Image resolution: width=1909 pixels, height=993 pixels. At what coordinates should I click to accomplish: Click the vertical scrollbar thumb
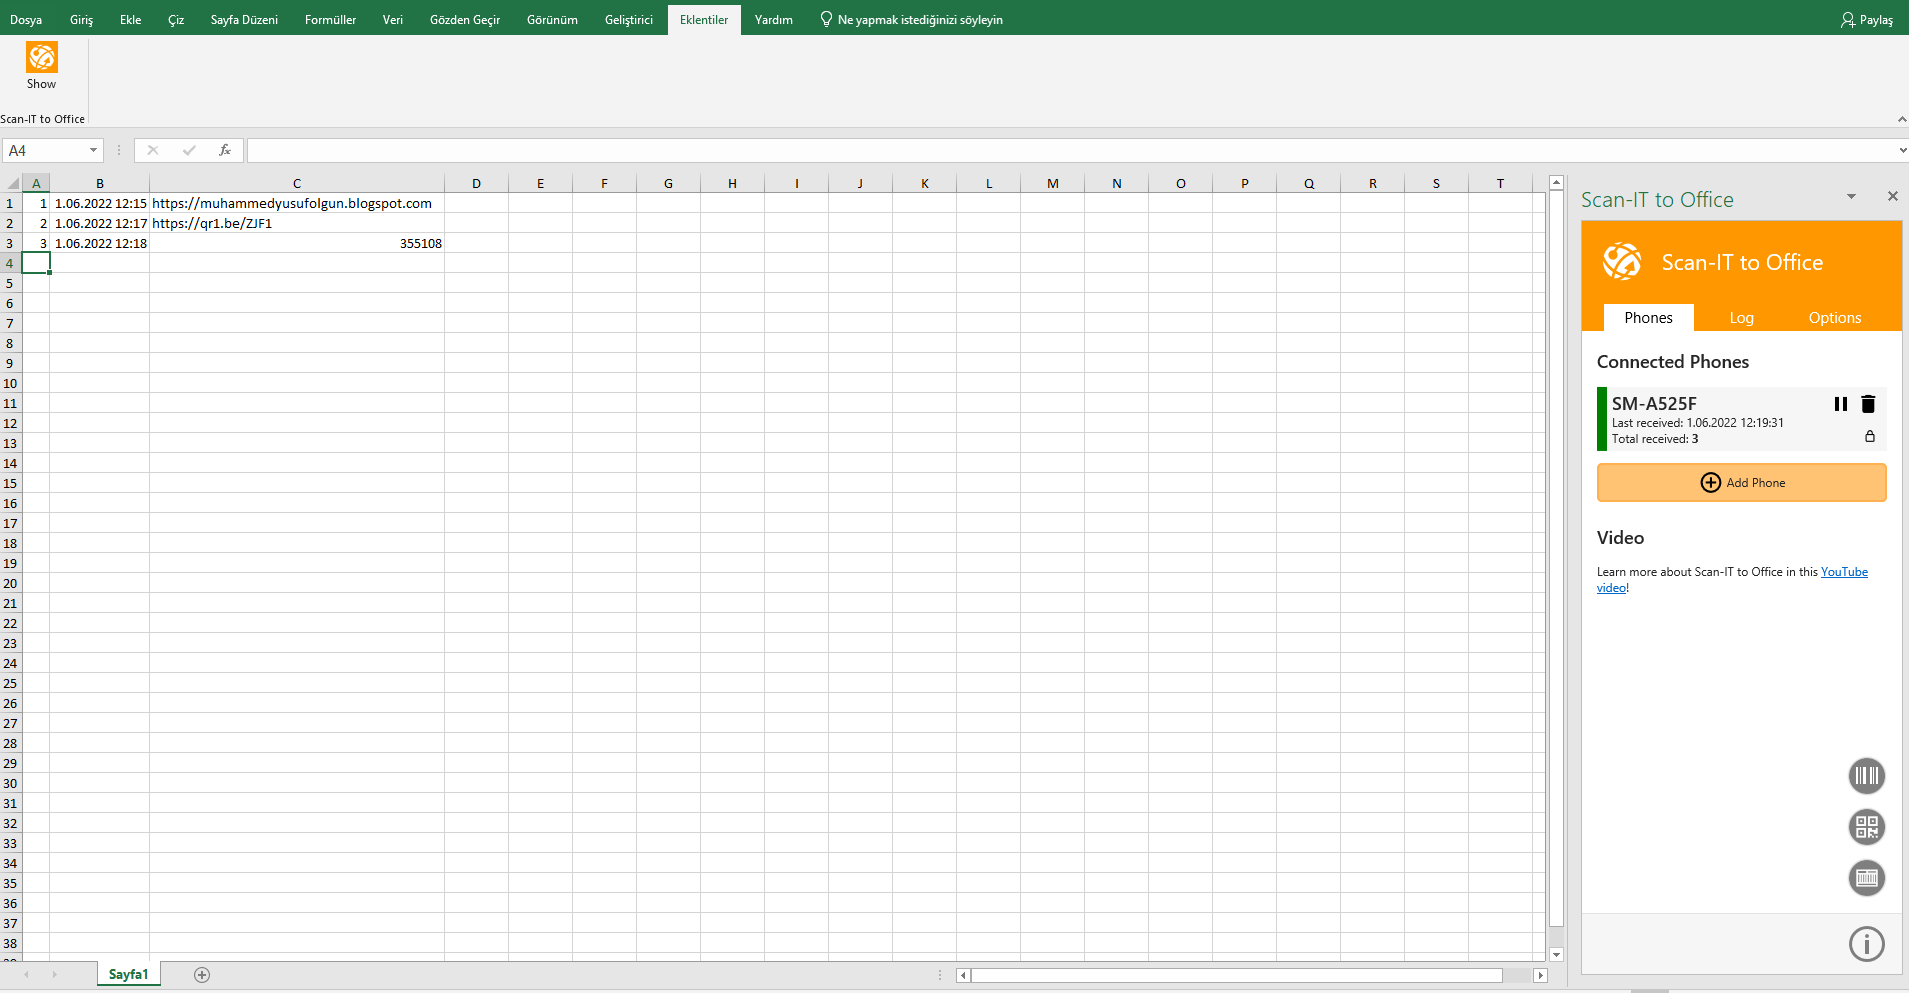pos(1556,560)
